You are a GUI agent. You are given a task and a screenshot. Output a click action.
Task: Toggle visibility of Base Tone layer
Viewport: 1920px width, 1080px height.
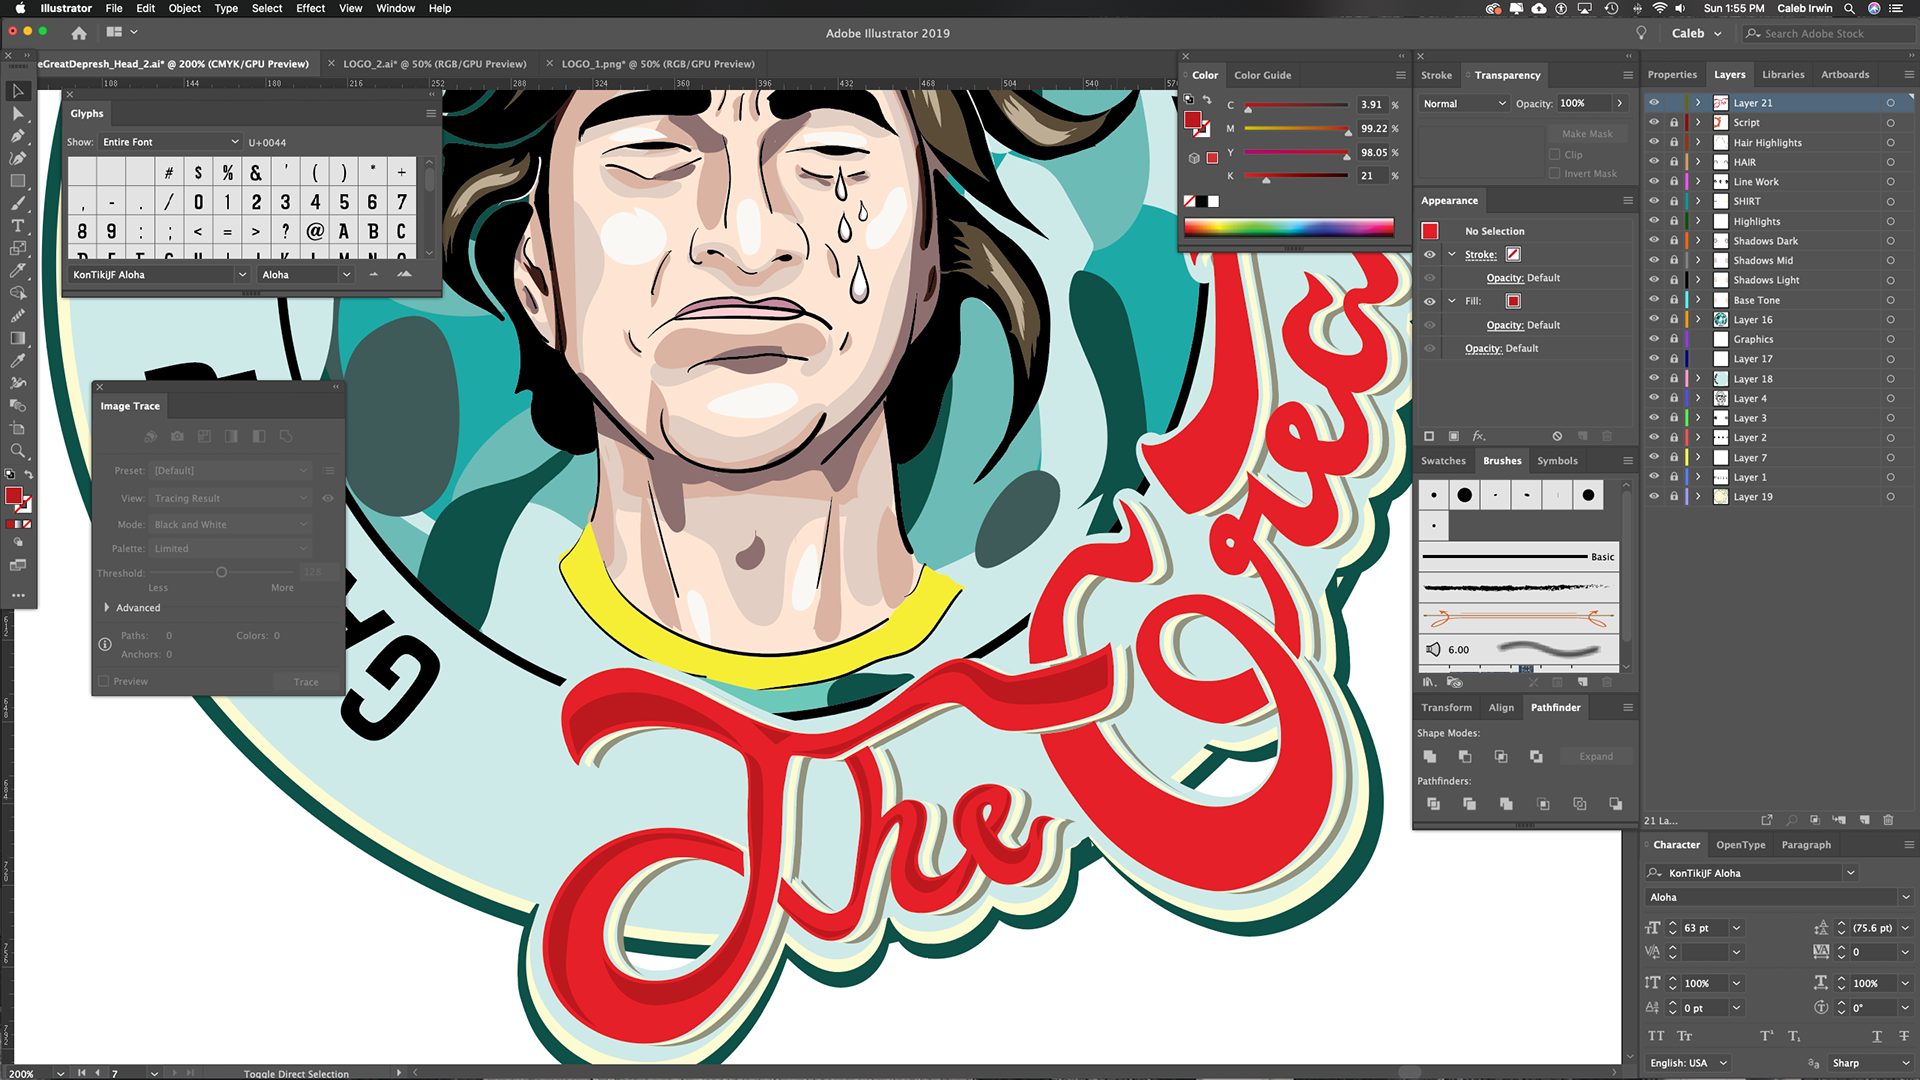coord(1654,300)
